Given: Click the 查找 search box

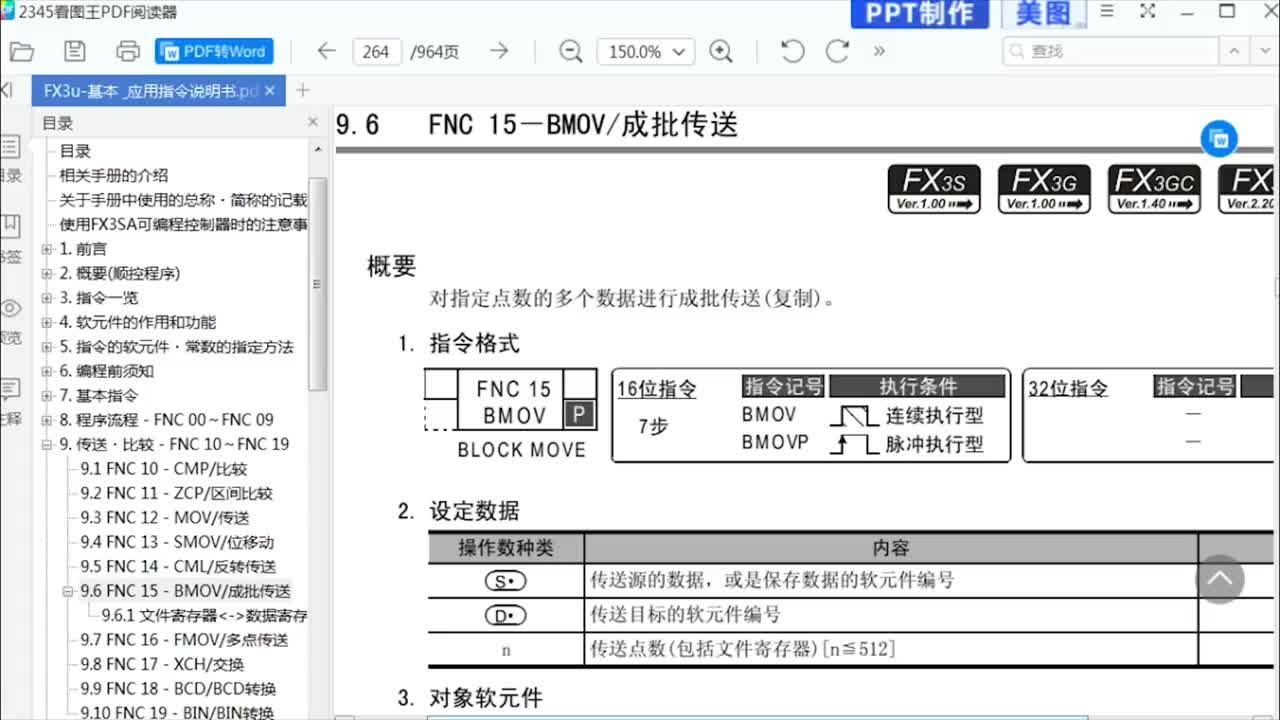Looking at the screenshot, I should click(x=1110, y=52).
